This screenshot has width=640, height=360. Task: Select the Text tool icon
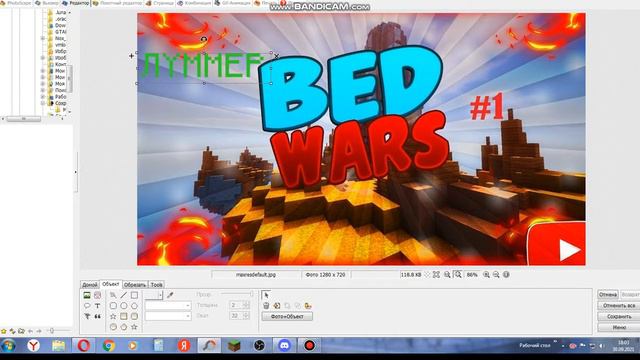98,306
